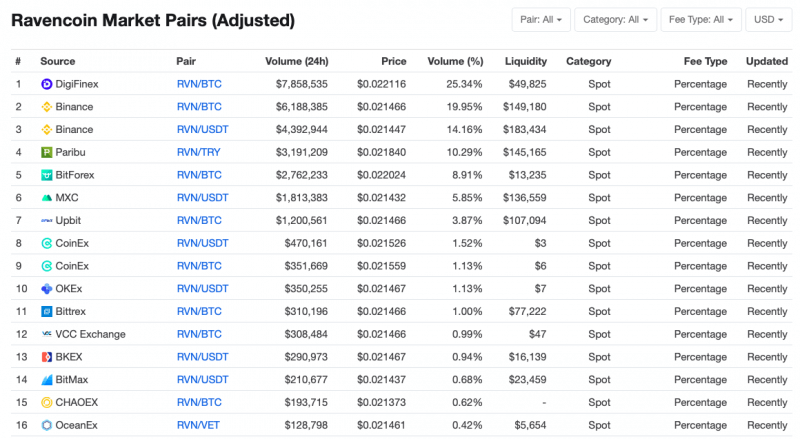Viewport: 800px width, 439px height.
Task: Click the BitForex exchange logo icon
Action: (47, 175)
